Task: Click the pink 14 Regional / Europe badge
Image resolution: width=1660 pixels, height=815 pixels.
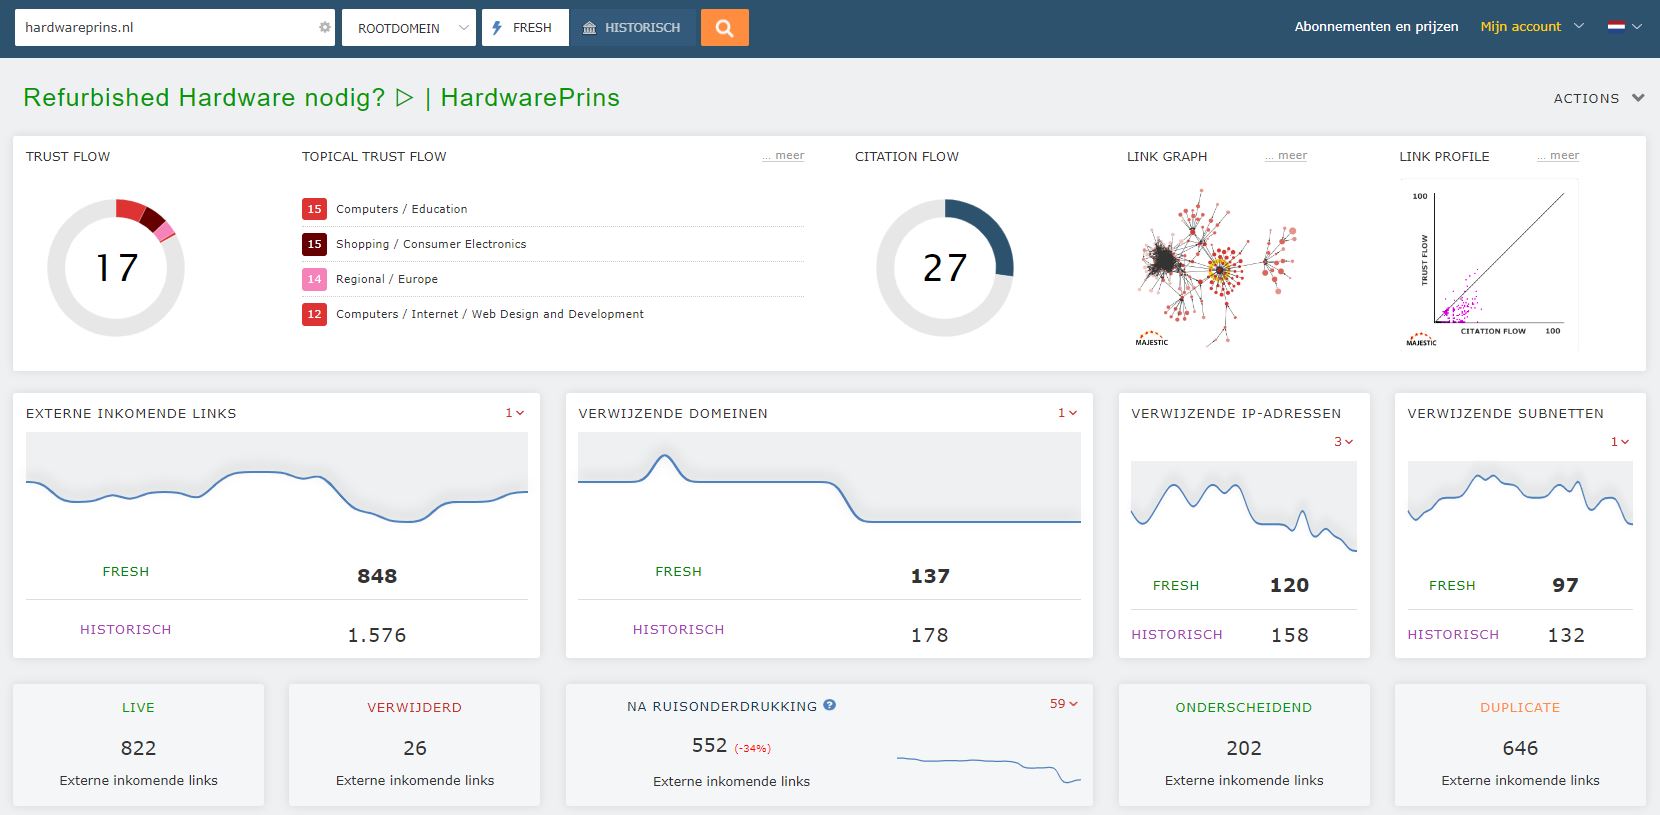Action: (314, 279)
